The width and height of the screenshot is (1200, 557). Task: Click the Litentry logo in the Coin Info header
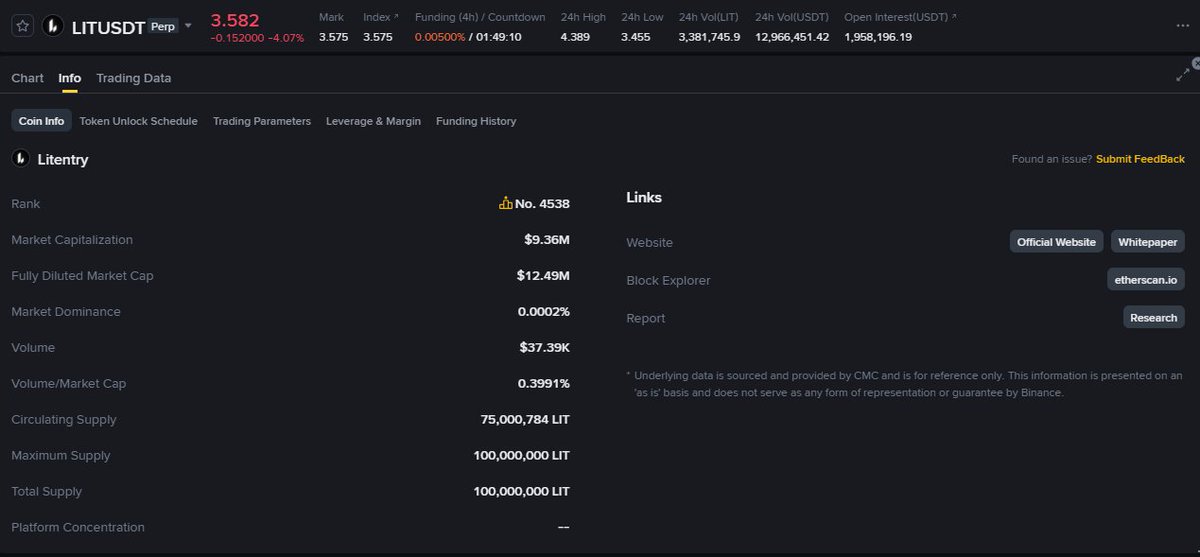click(x=20, y=158)
